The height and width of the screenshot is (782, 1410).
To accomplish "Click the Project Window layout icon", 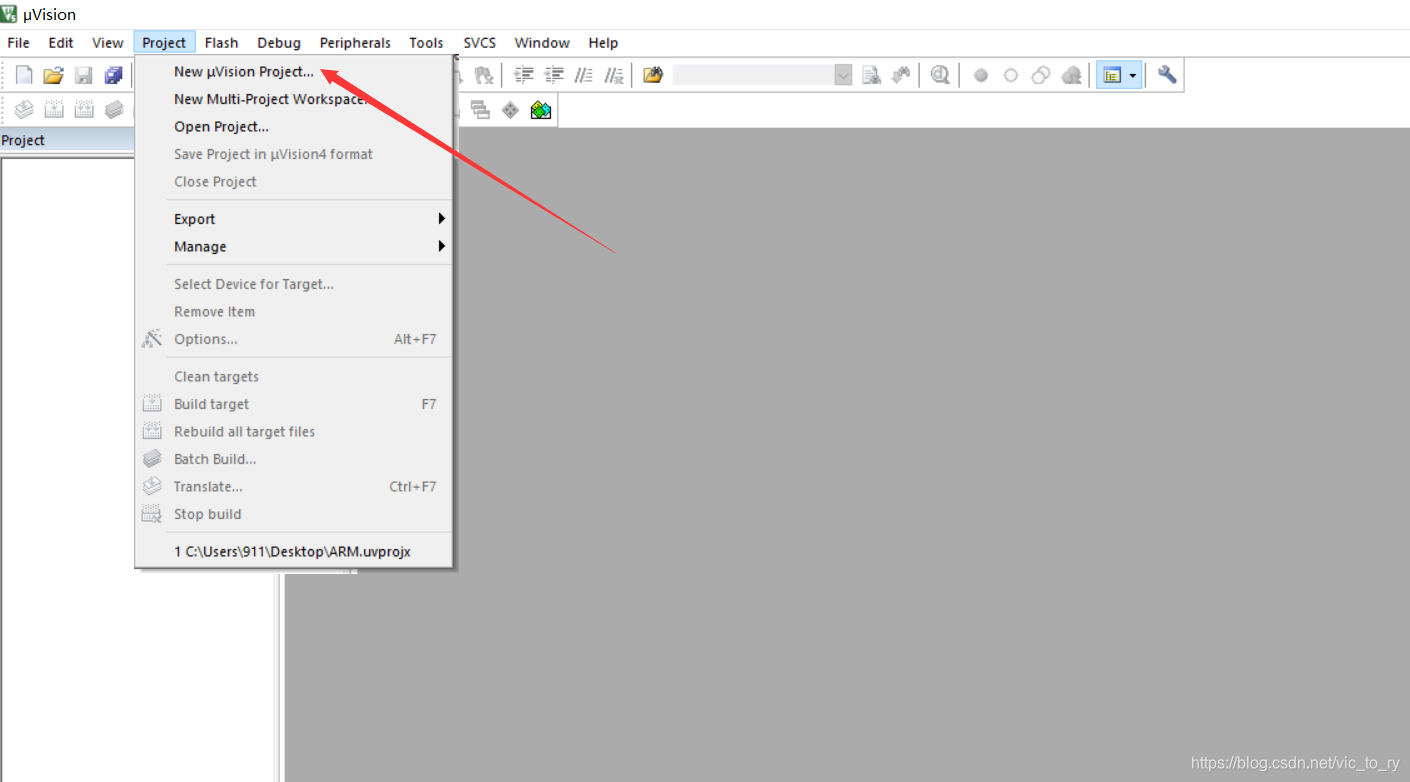I will click(x=1111, y=75).
